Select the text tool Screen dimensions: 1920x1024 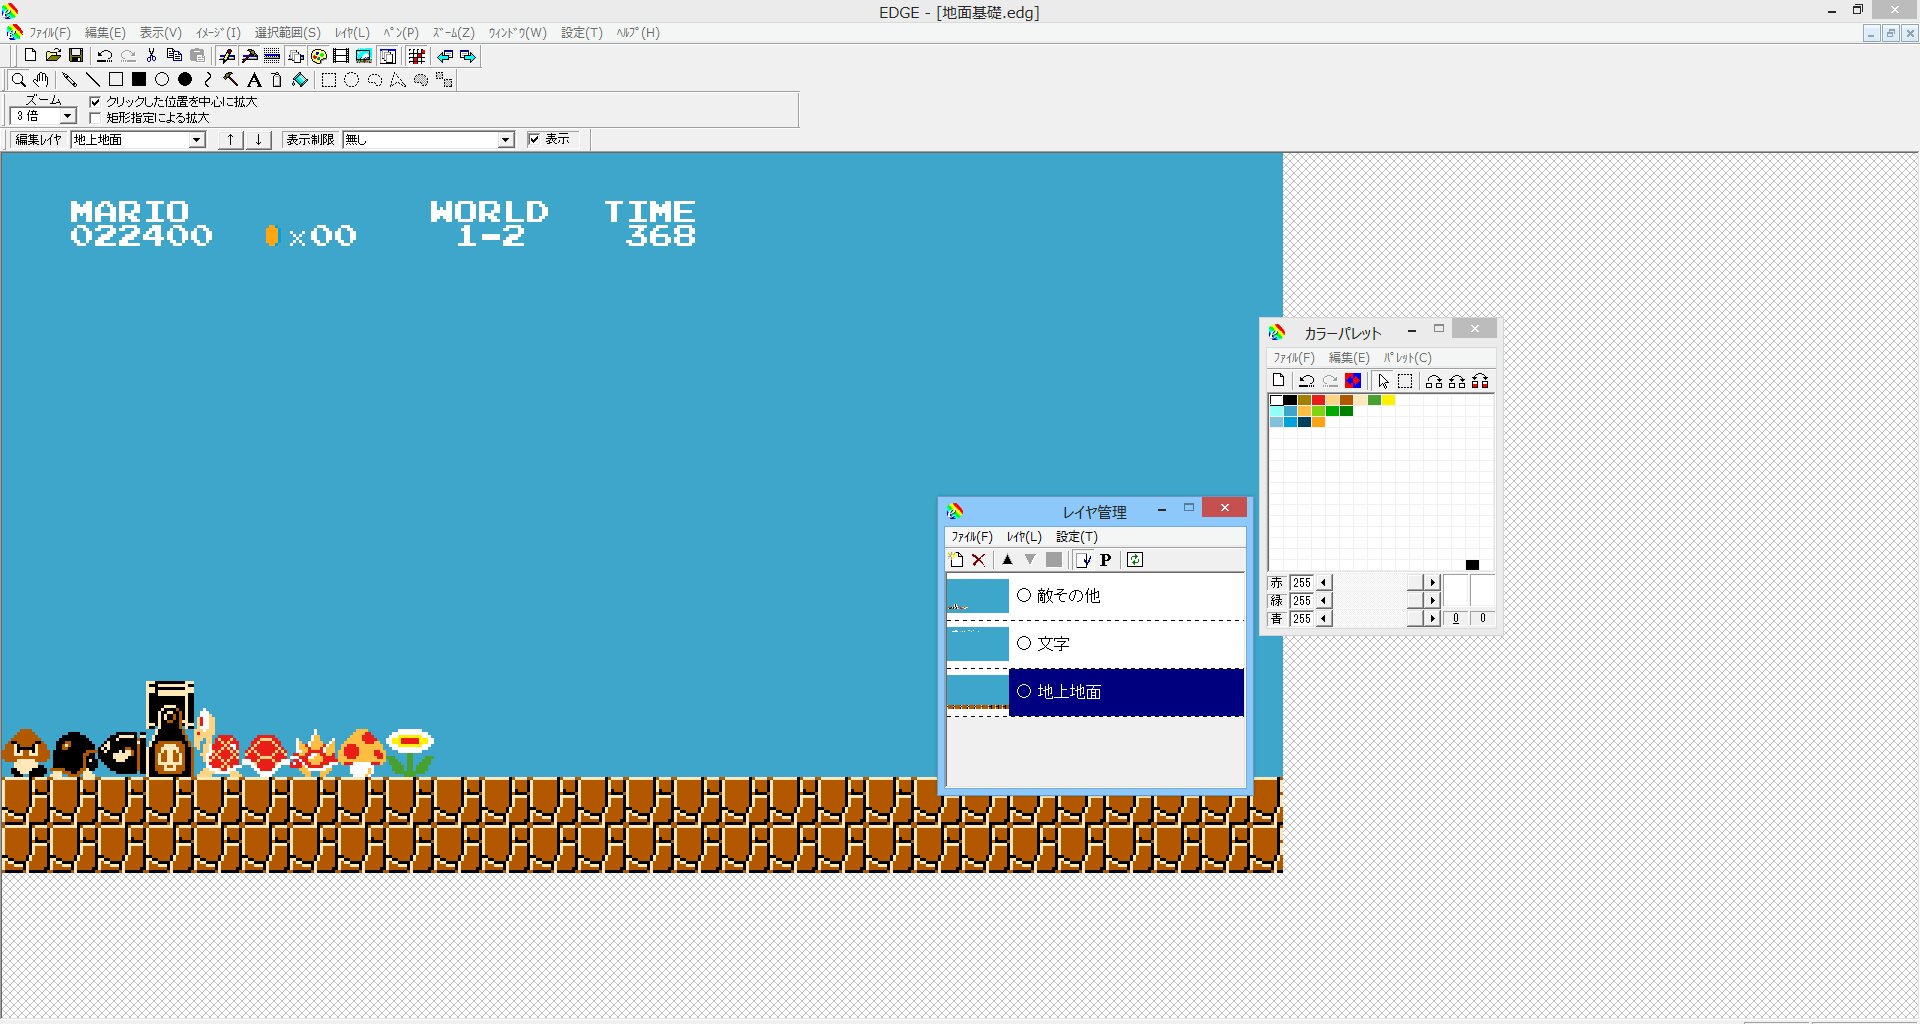[x=254, y=80]
